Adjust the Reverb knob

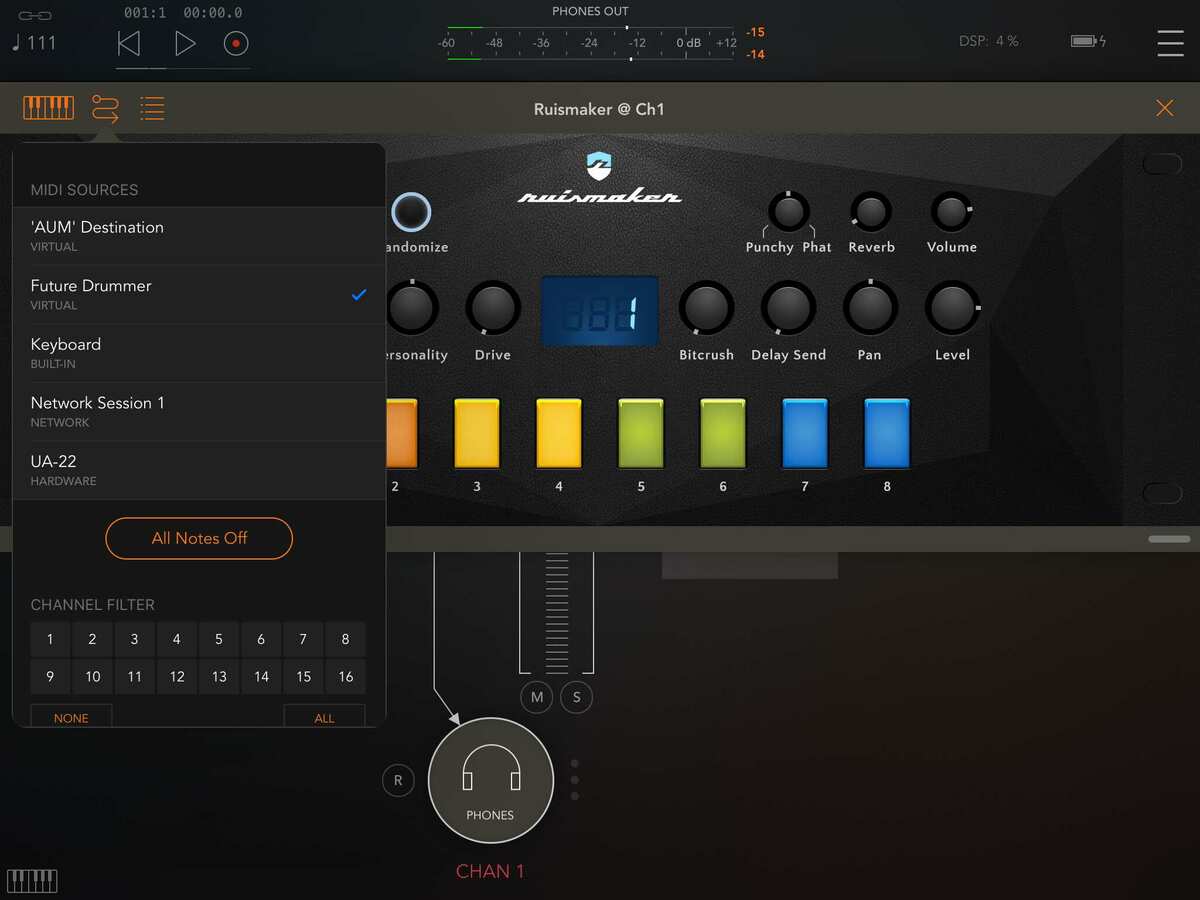click(871, 212)
